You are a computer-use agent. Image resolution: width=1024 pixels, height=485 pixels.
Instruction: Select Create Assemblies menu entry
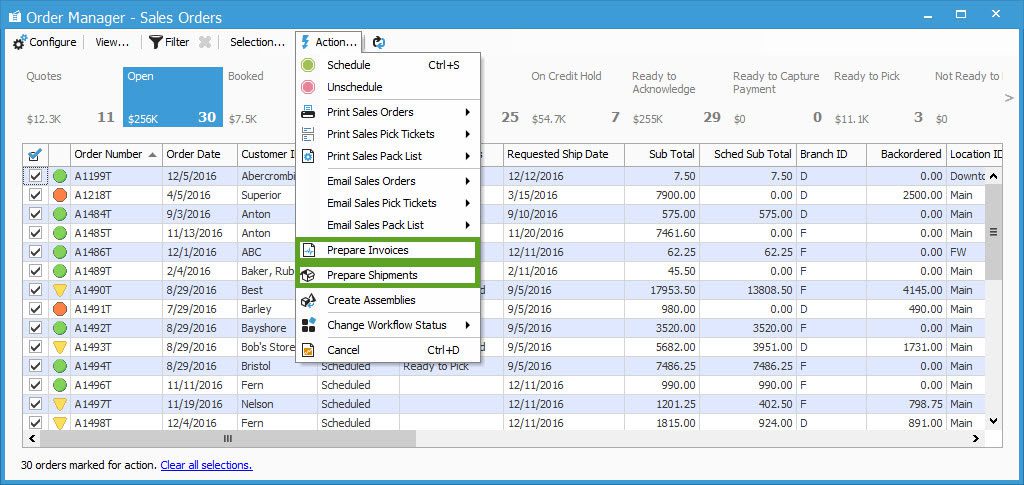pyautogui.click(x=389, y=300)
